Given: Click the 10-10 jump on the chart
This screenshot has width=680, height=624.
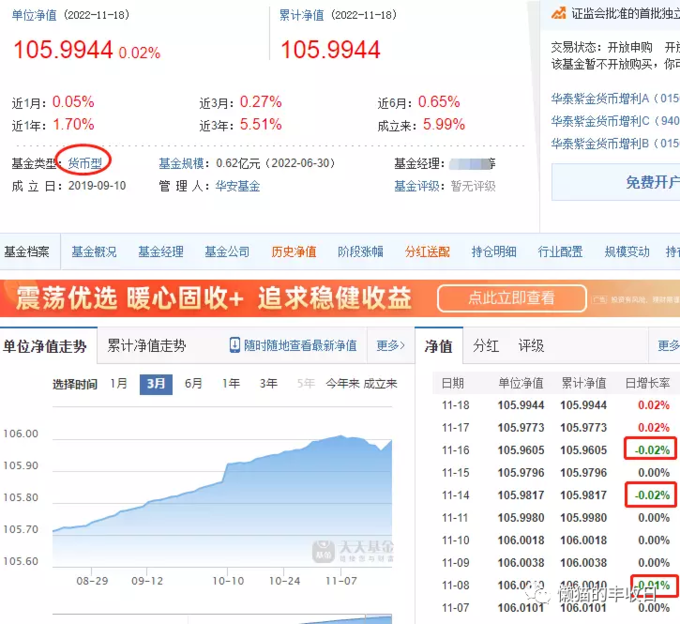Looking at the screenshot, I should [x=226, y=472].
